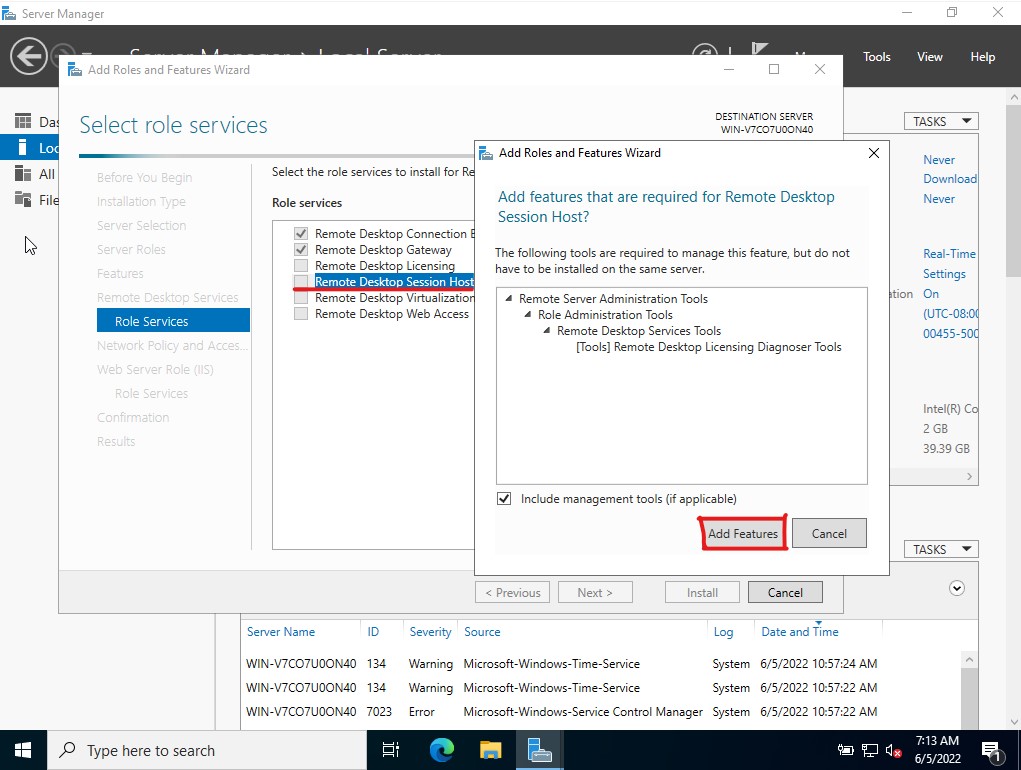Select Network Policy and Access wizard step
1021x770 pixels.
172,346
